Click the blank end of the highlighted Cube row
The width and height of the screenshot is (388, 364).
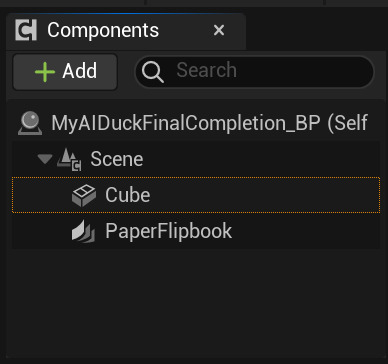(267, 195)
